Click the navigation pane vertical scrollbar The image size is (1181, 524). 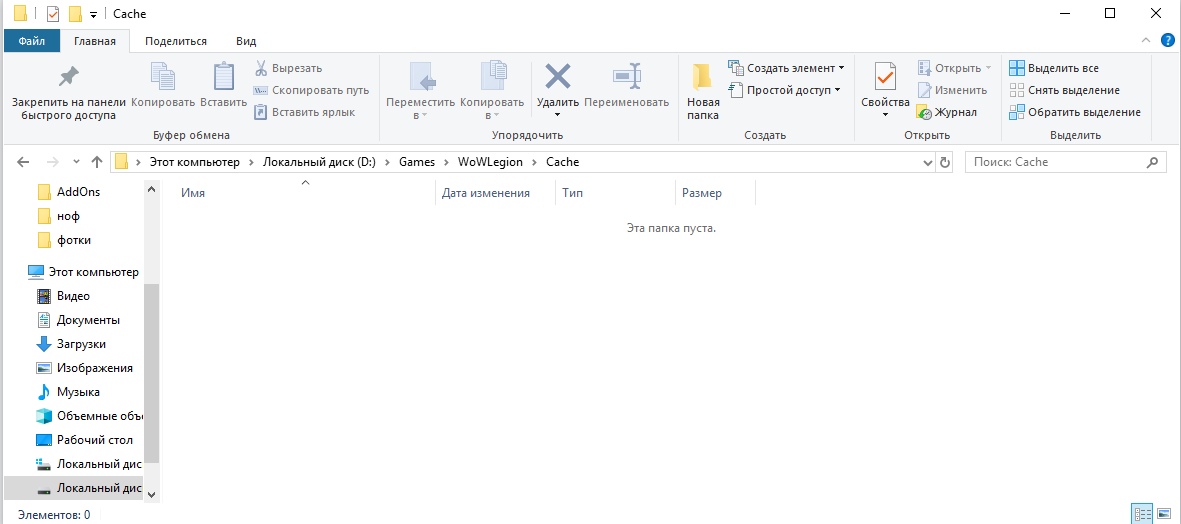tap(151, 380)
